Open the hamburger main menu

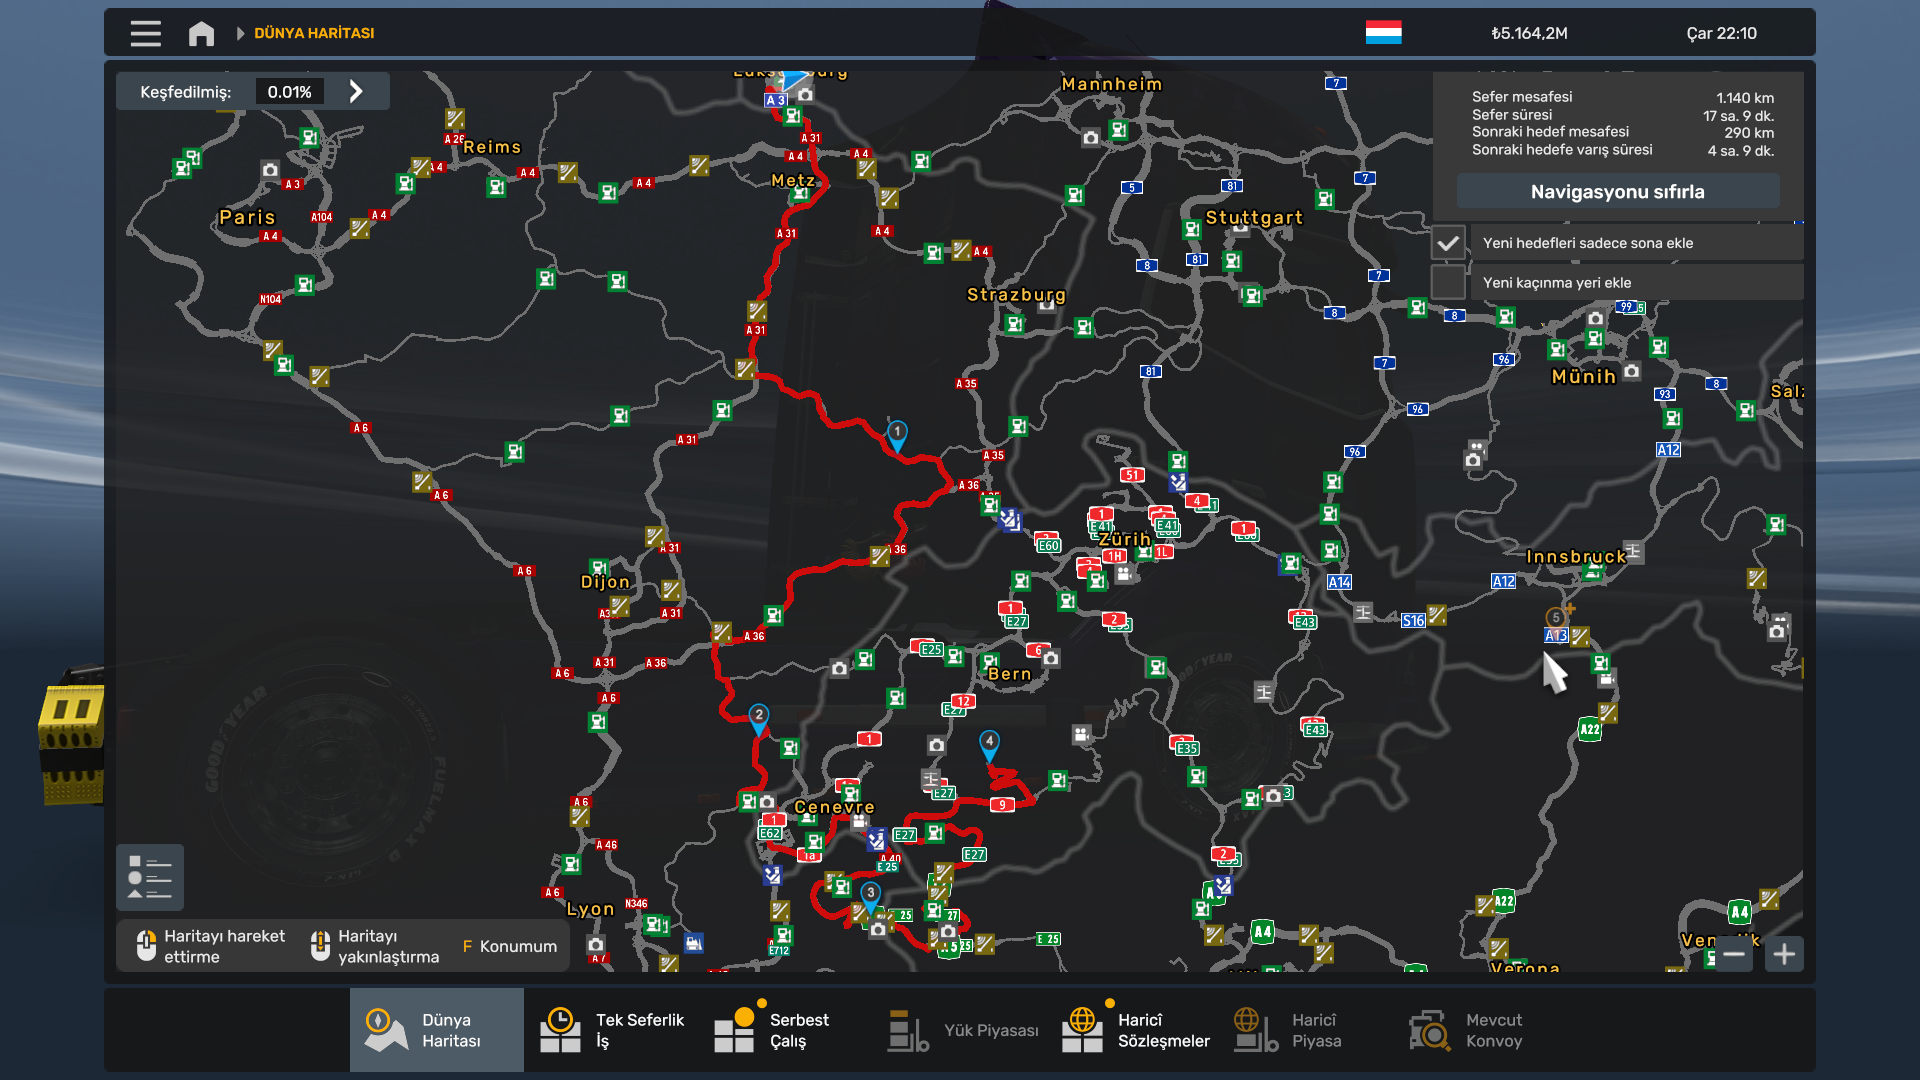pyautogui.click(x=145, y=33)
